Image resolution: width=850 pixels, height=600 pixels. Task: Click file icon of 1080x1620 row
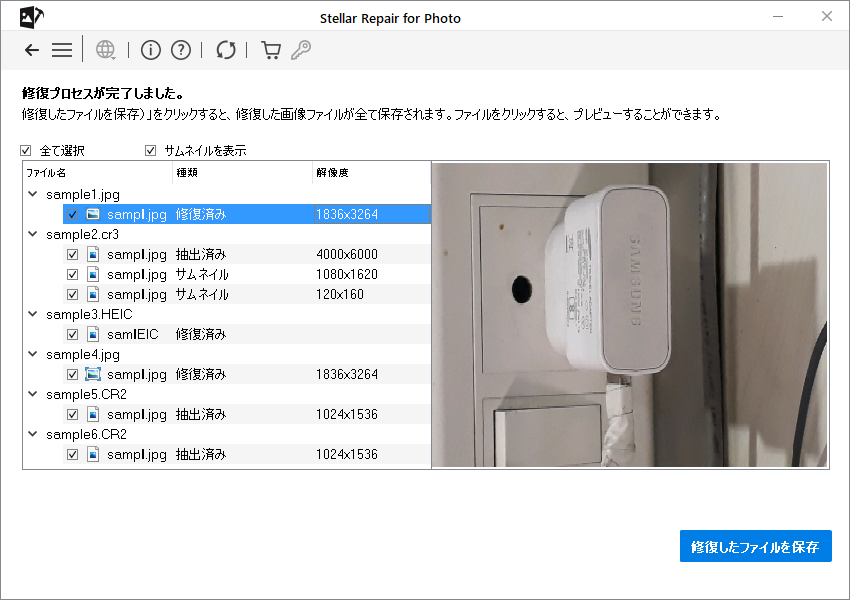[x=93, y=274]
